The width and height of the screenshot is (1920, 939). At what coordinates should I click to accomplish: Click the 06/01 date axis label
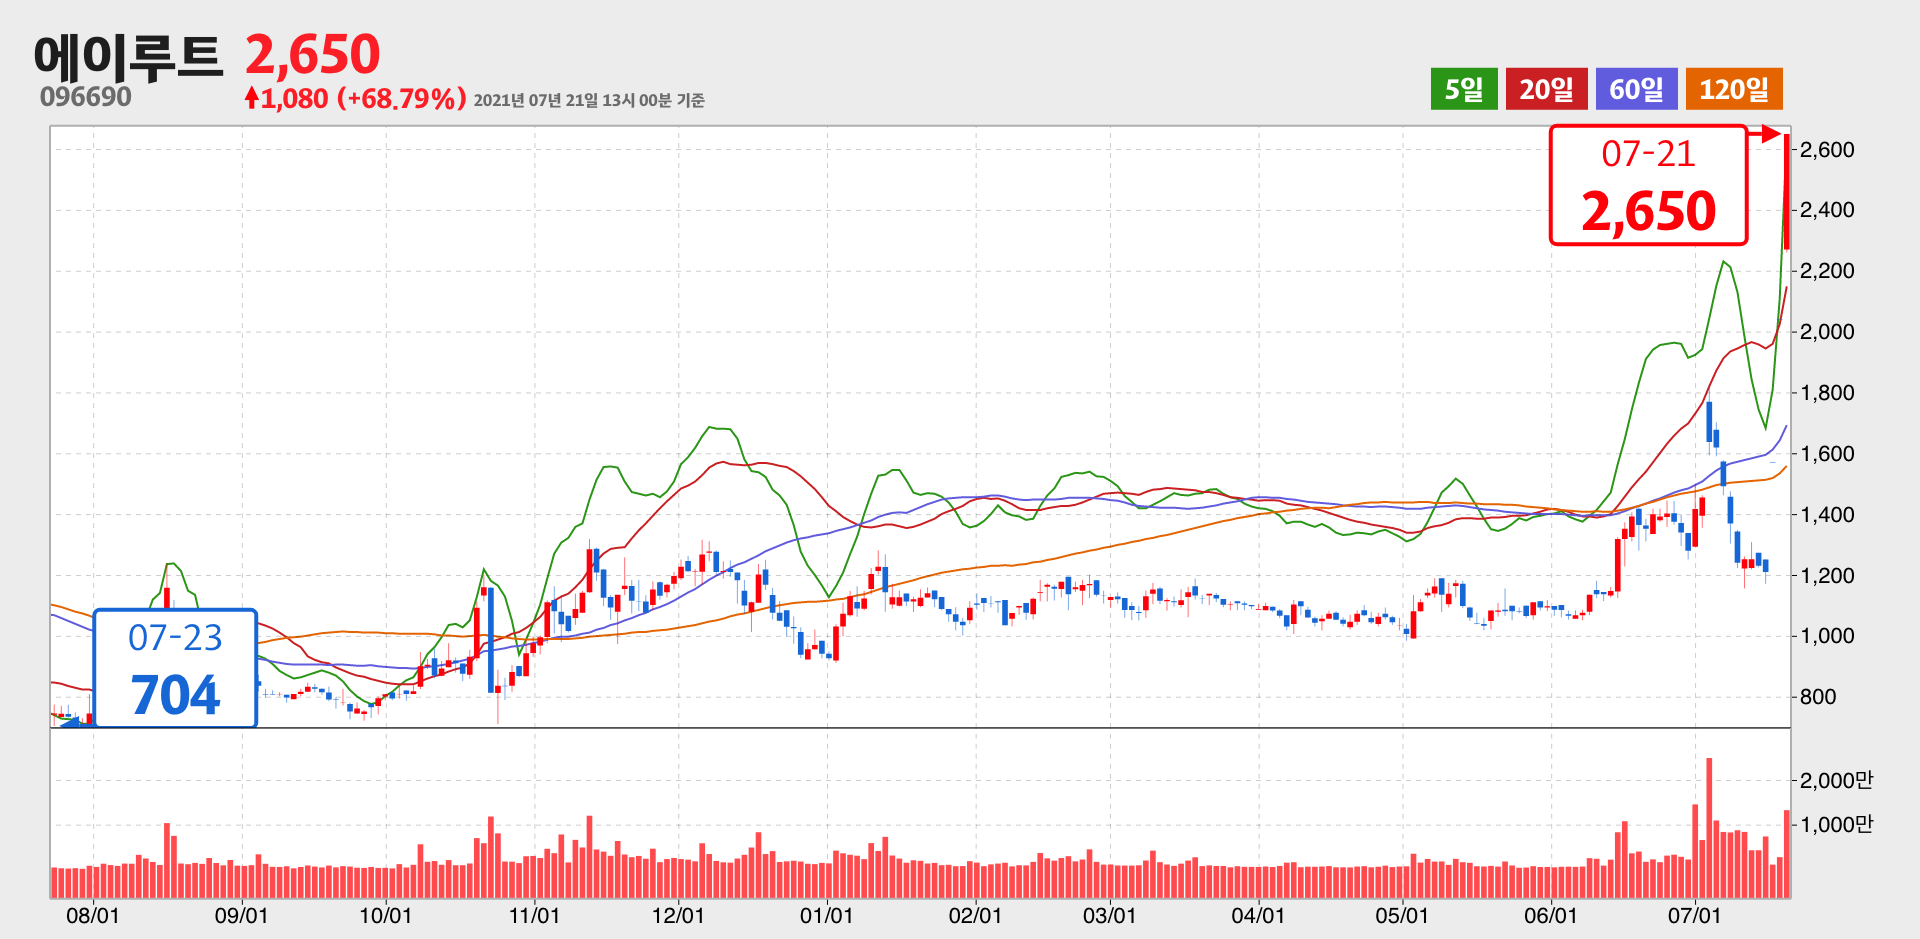pyautogui.click(x=1551, y=916)
